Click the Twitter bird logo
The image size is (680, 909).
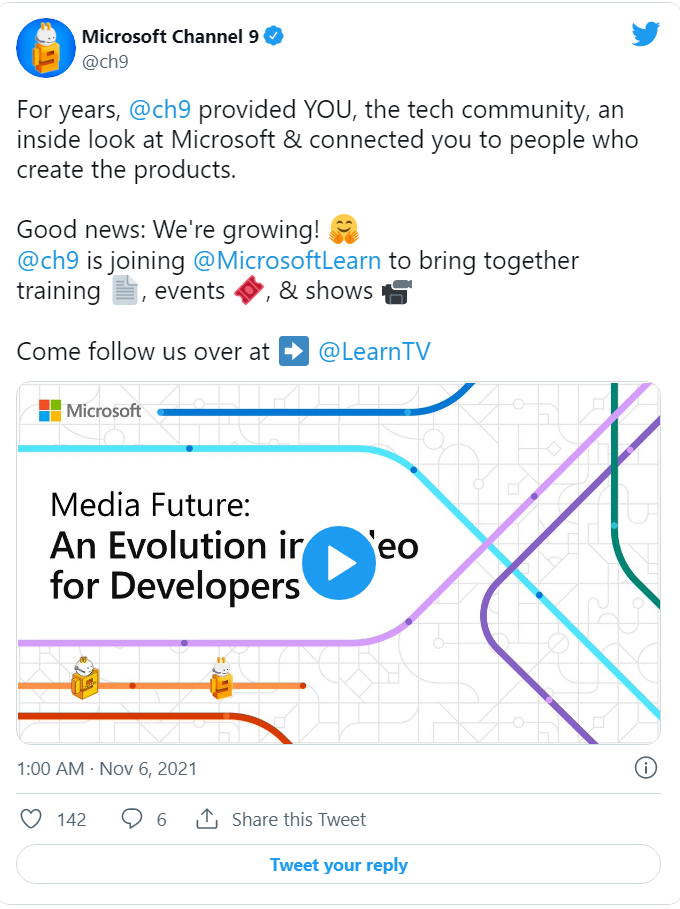[646, 34]
